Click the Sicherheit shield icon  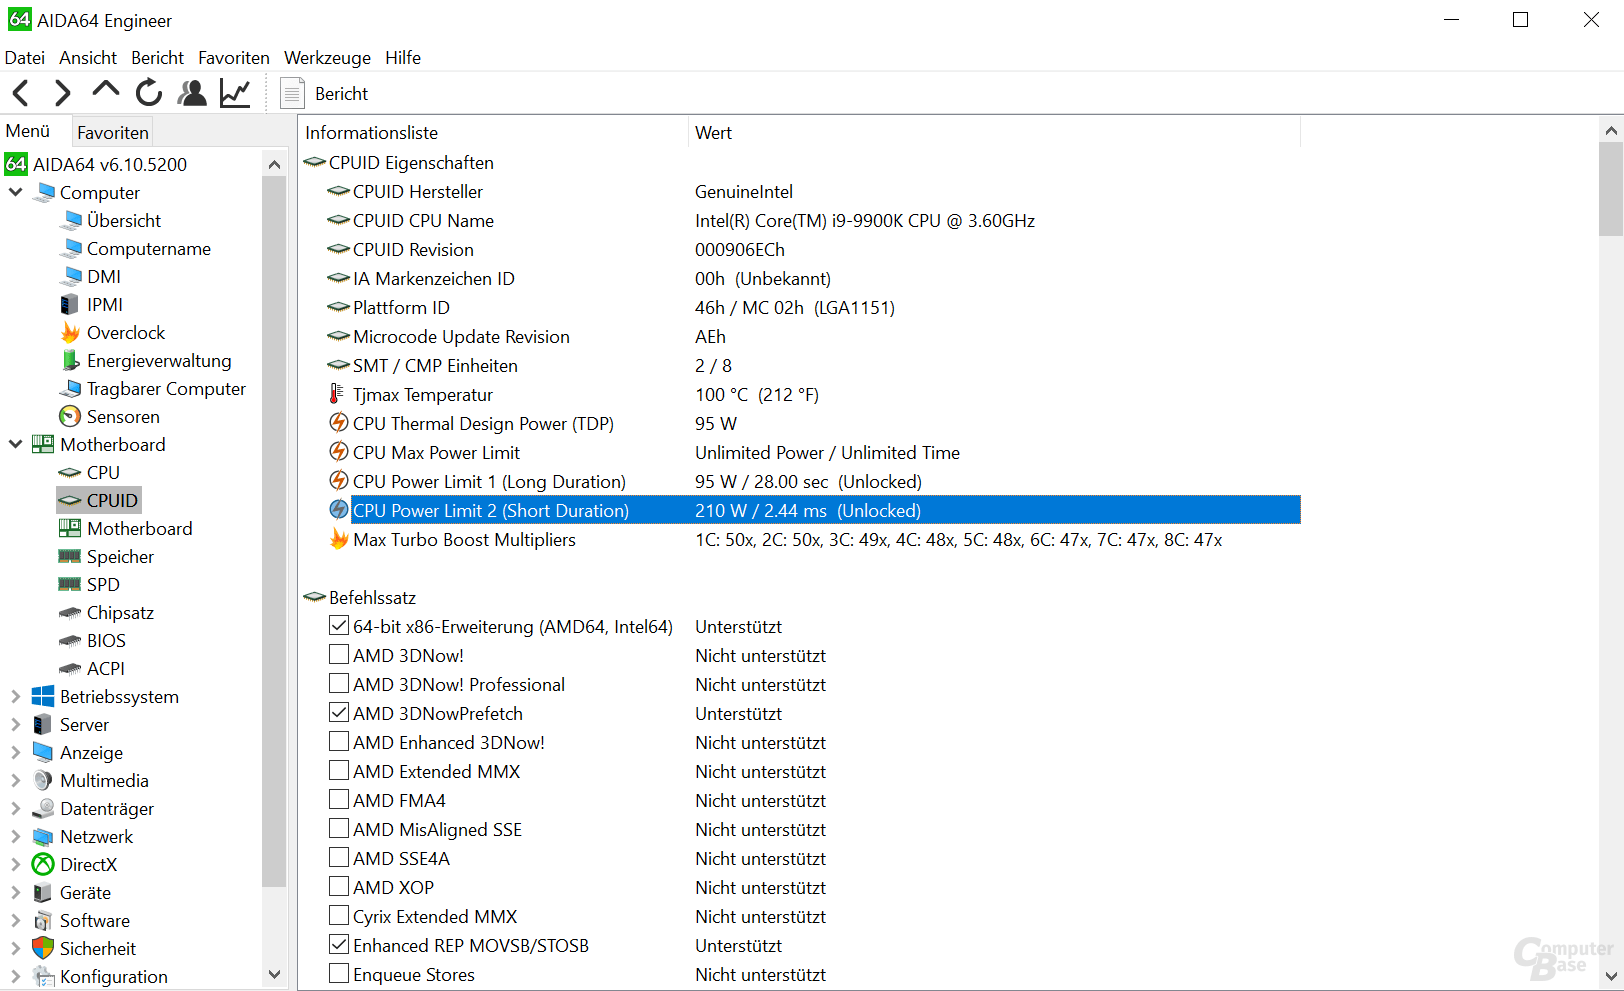(43, 948)
